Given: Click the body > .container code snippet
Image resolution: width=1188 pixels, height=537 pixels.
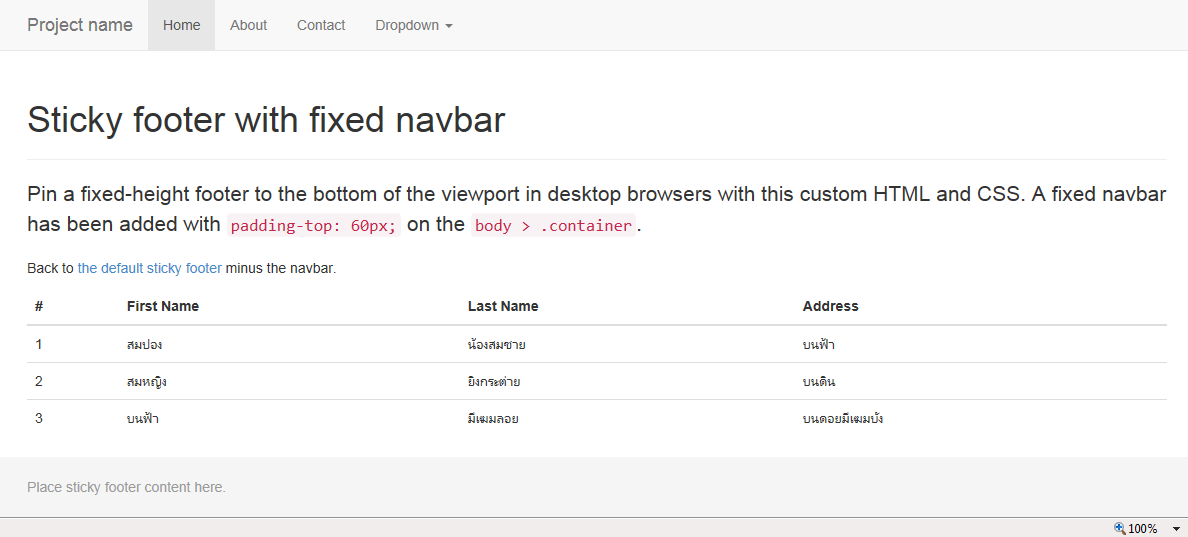Looking at the screenshot, I should click(553, 225).
